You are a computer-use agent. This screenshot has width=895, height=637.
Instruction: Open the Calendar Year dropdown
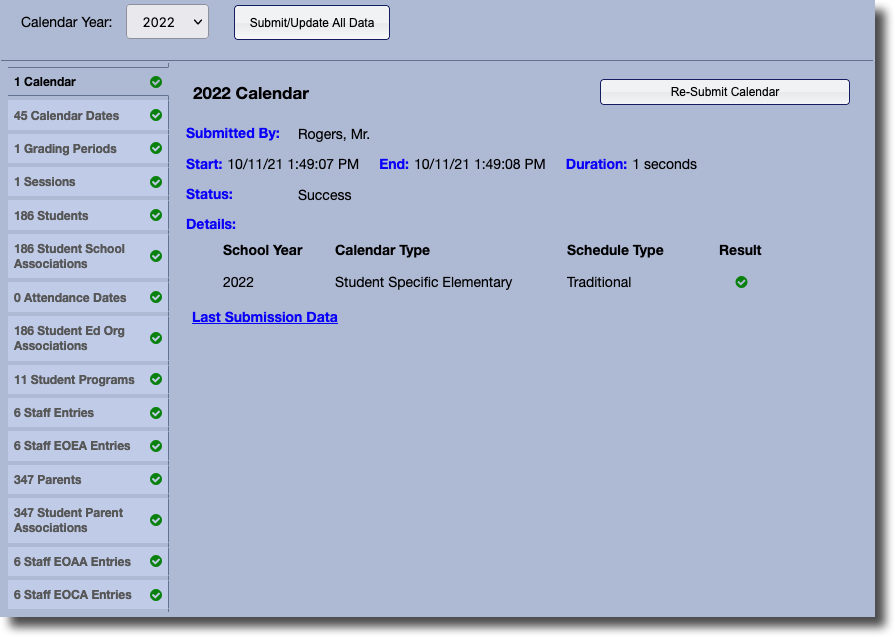[167, 22]
